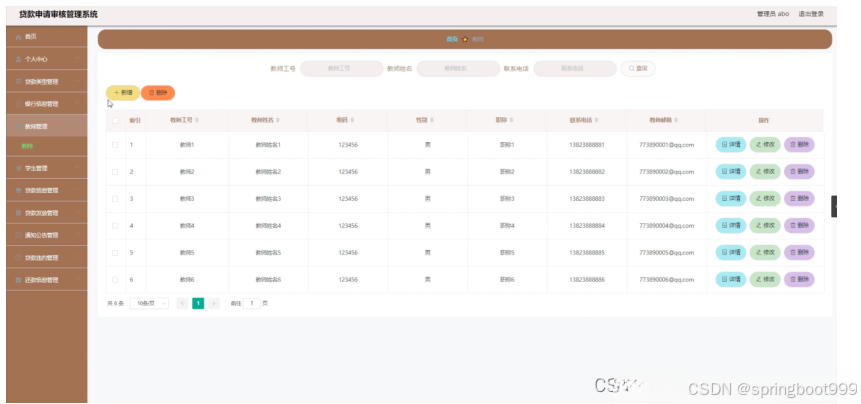The height and width of the screenshot is (404, 861).
Task: Open the 10条/页 page size dropdown
Action: coord(149,304)
